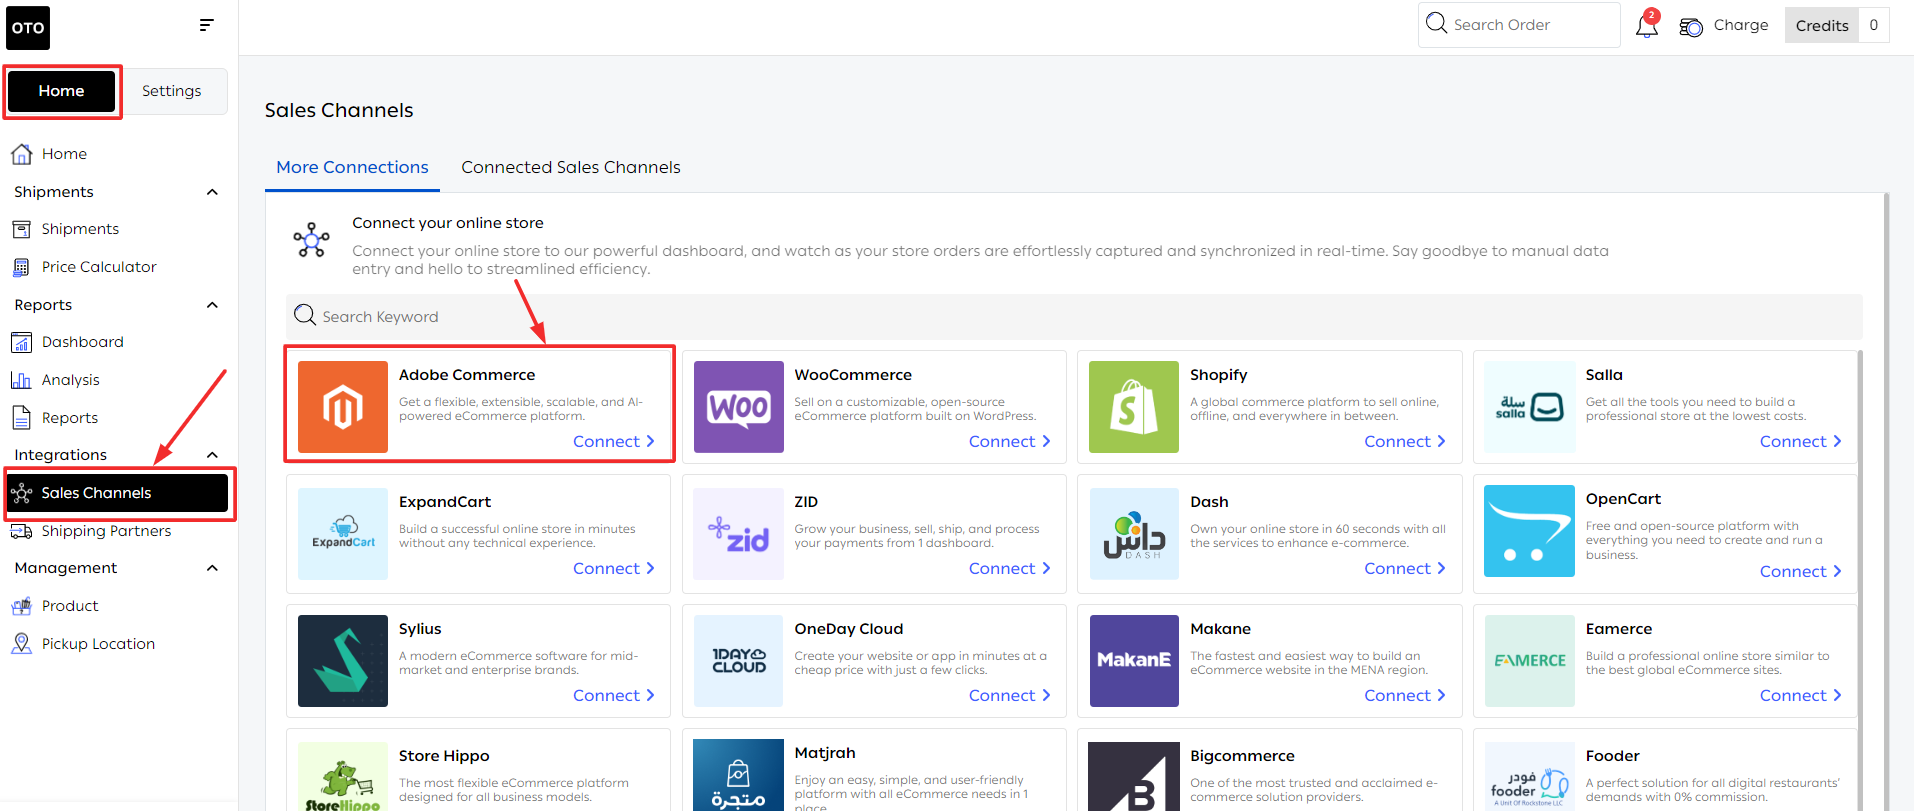Connect OneDay Cloud store
1914x811 pixels.
(x=1010, y=695)
